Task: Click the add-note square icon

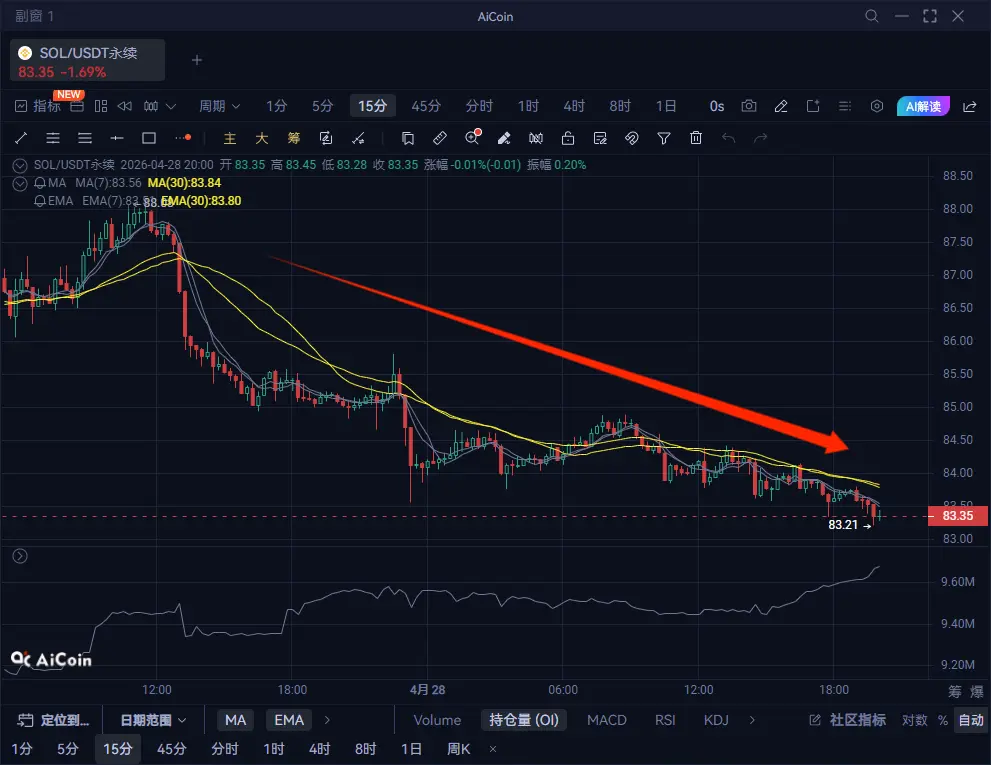Action: pyautogui.click(x=813, y=106)
